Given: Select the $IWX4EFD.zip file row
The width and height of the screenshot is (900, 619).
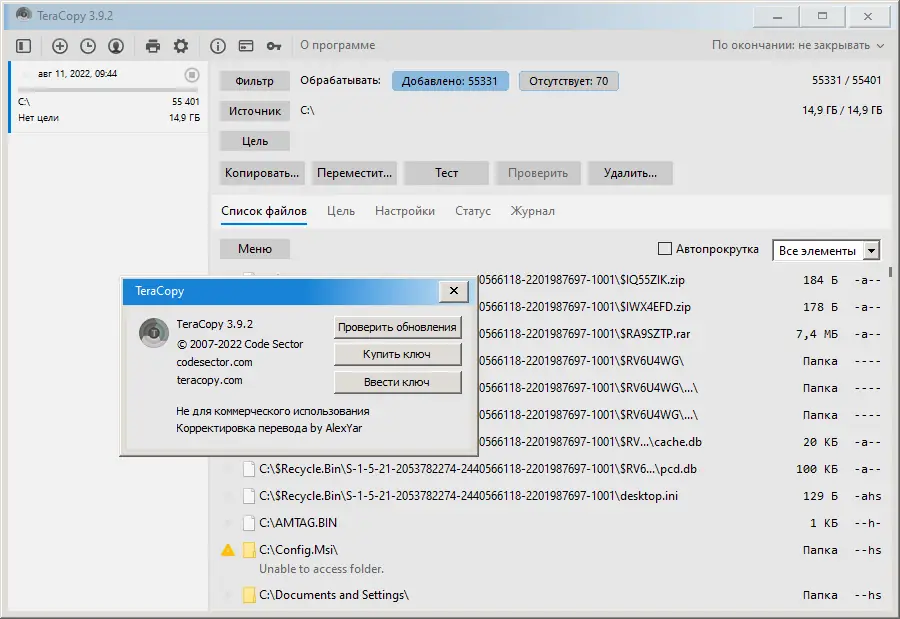Looking at the screenshot, I should pos(680,307).
